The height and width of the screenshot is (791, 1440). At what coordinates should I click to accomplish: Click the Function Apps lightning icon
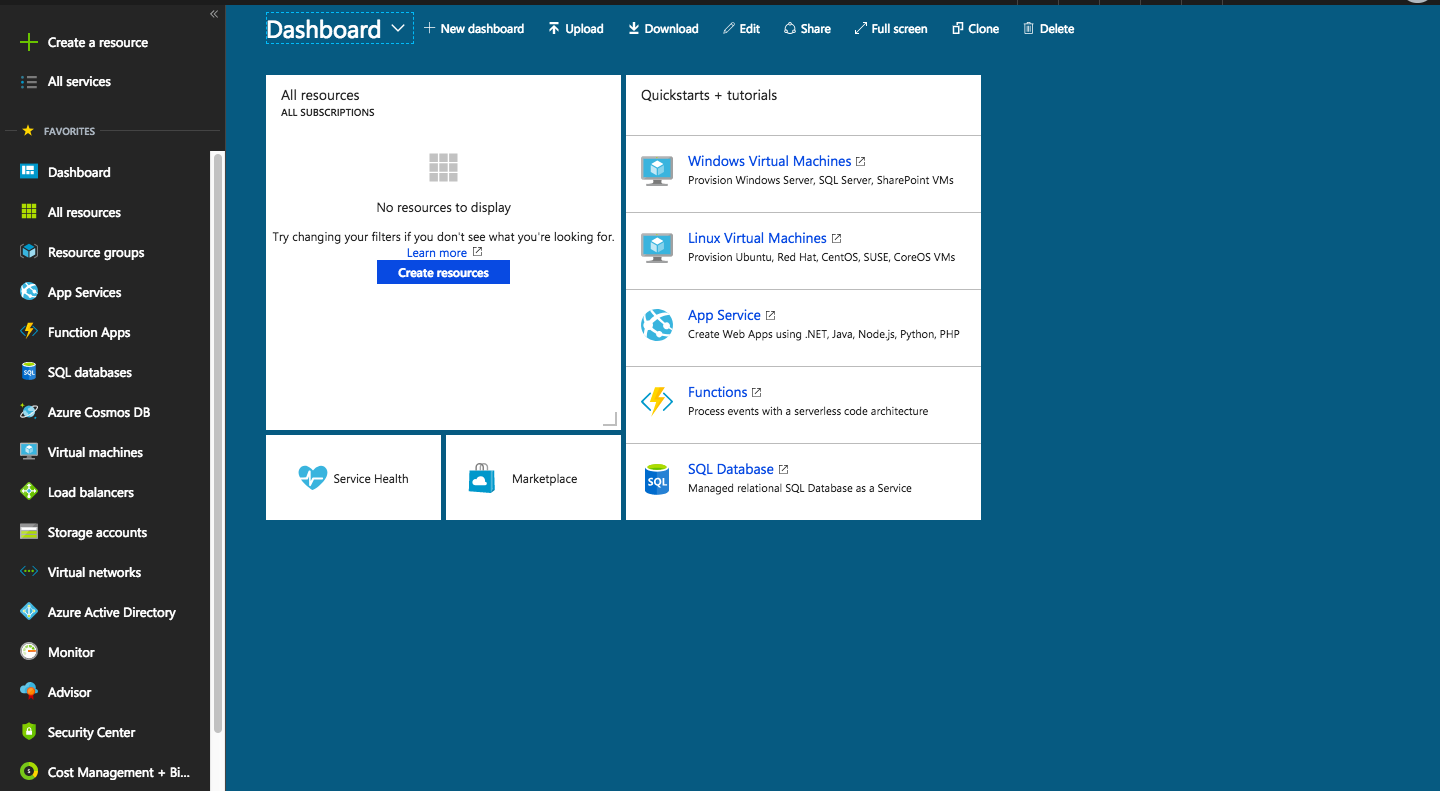click(x=29, y=332)
